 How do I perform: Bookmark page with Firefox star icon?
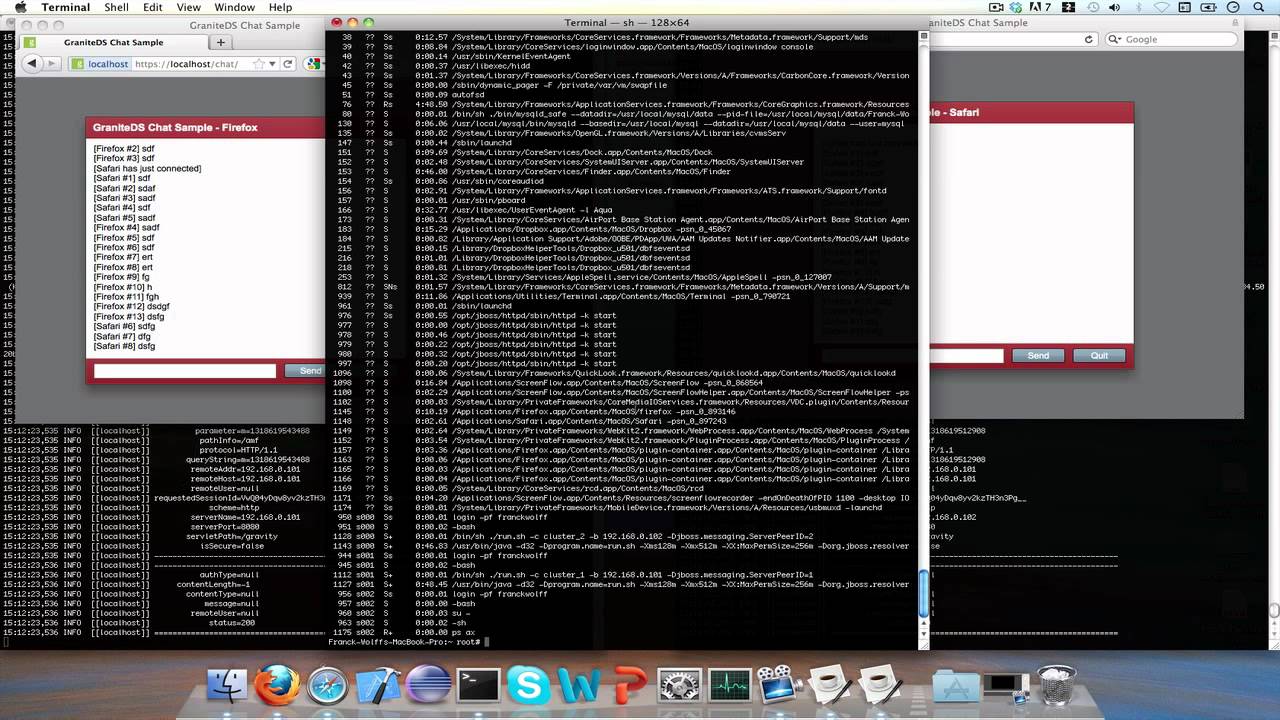(259, 64)
